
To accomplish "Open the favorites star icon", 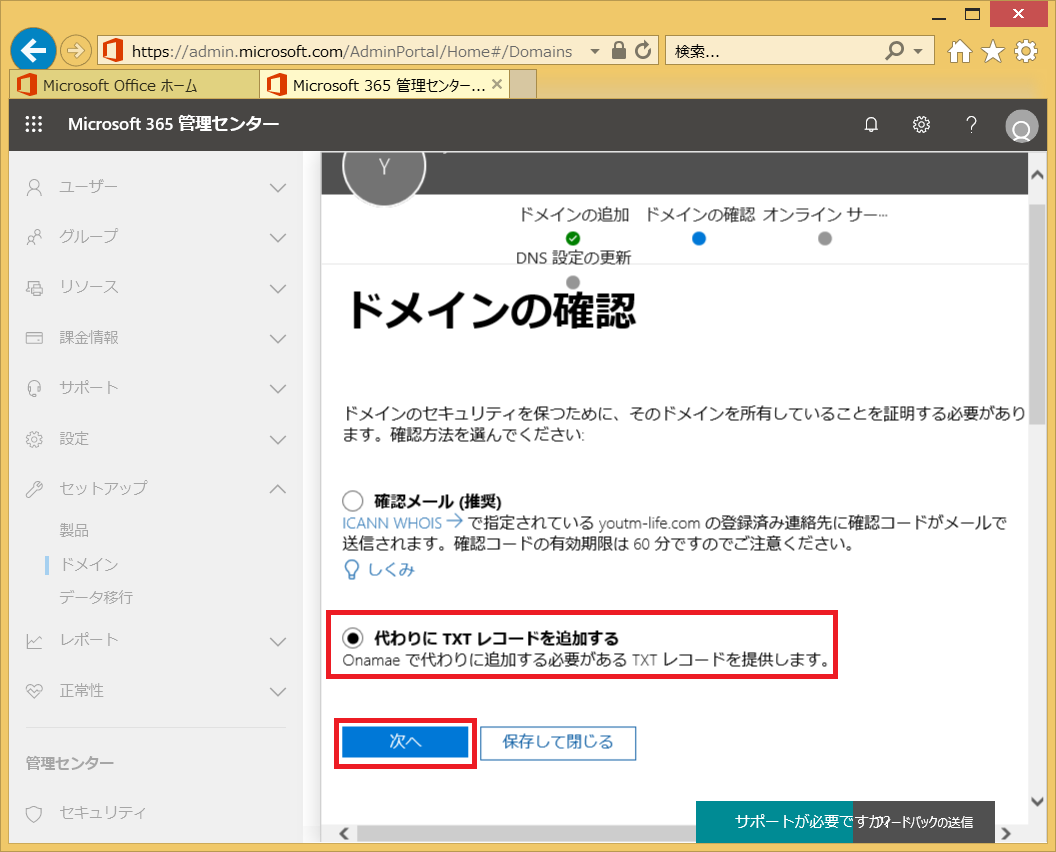I will point(993,51).
